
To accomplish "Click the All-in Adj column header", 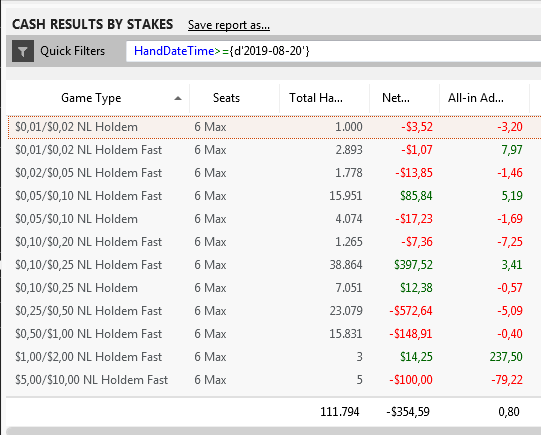I will (x=484, y=98).
